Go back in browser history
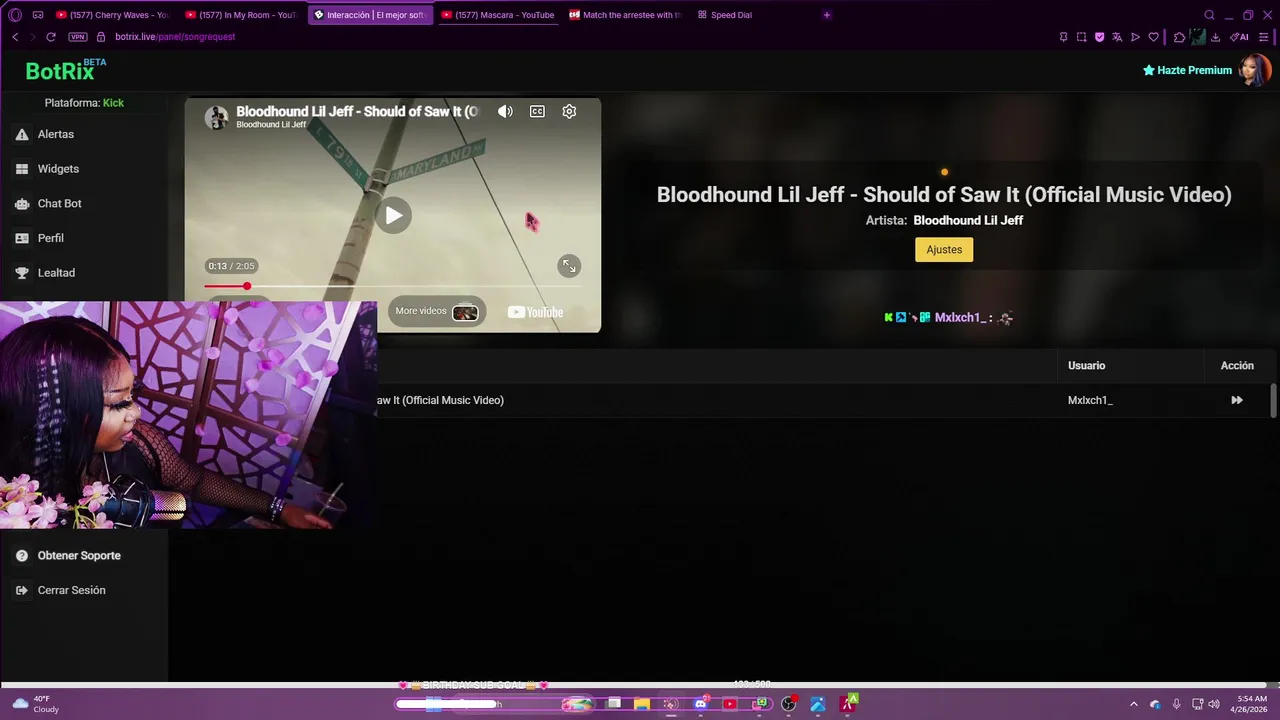 click(x=15, y=37)
